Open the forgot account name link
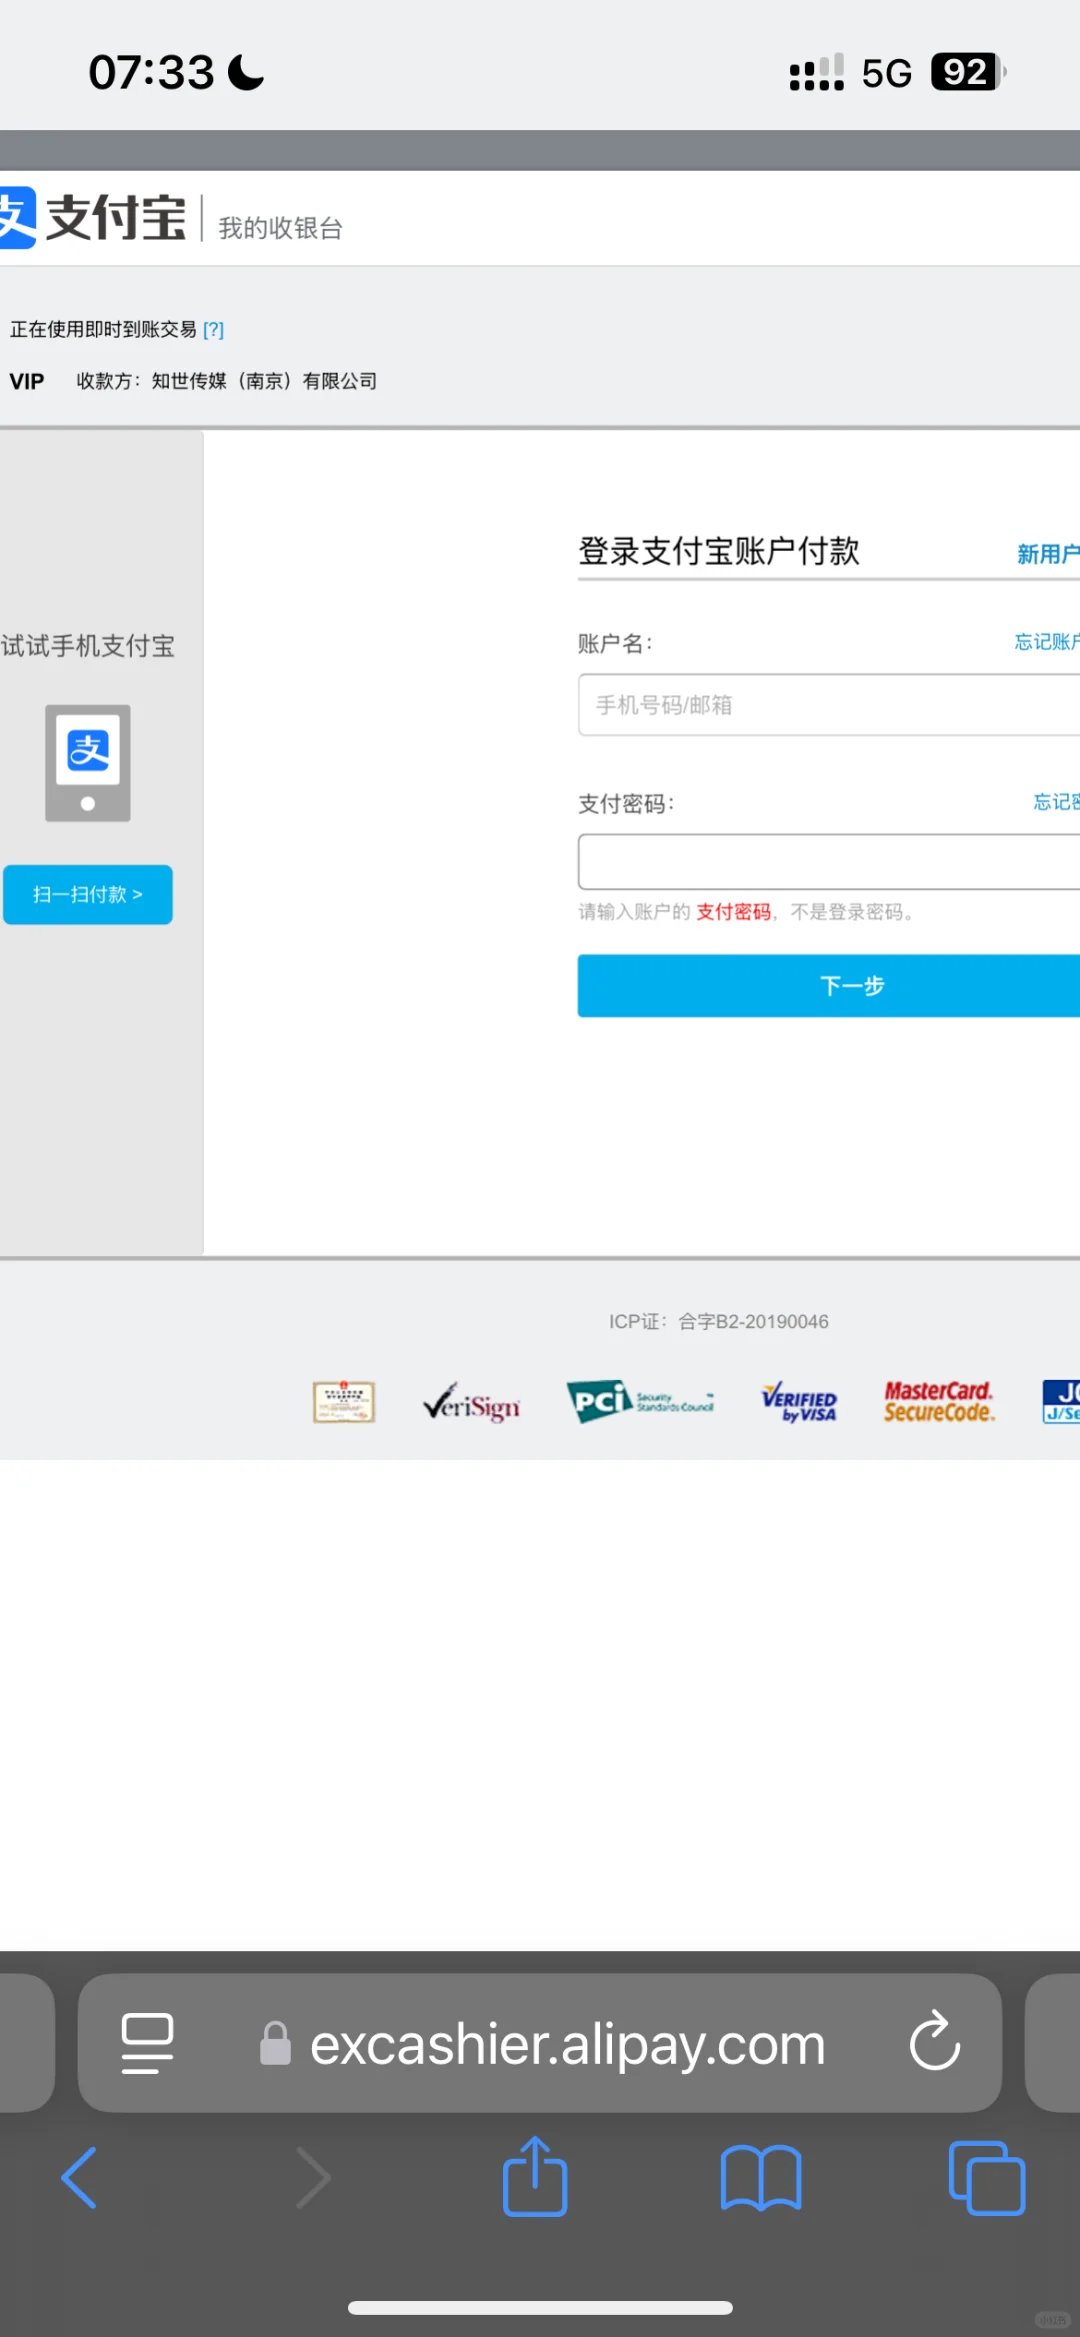 coord(1047,642)
